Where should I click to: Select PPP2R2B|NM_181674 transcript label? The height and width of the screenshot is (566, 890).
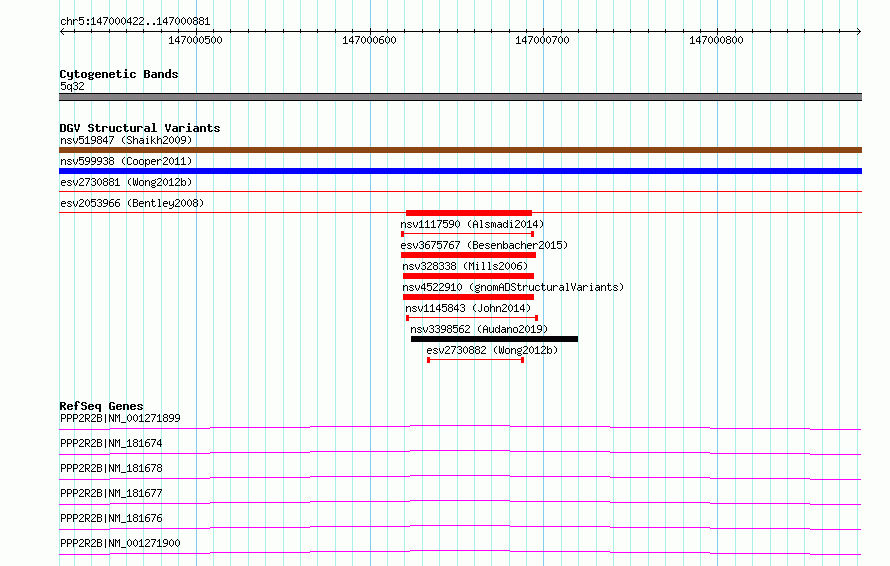tap(111, 443)
